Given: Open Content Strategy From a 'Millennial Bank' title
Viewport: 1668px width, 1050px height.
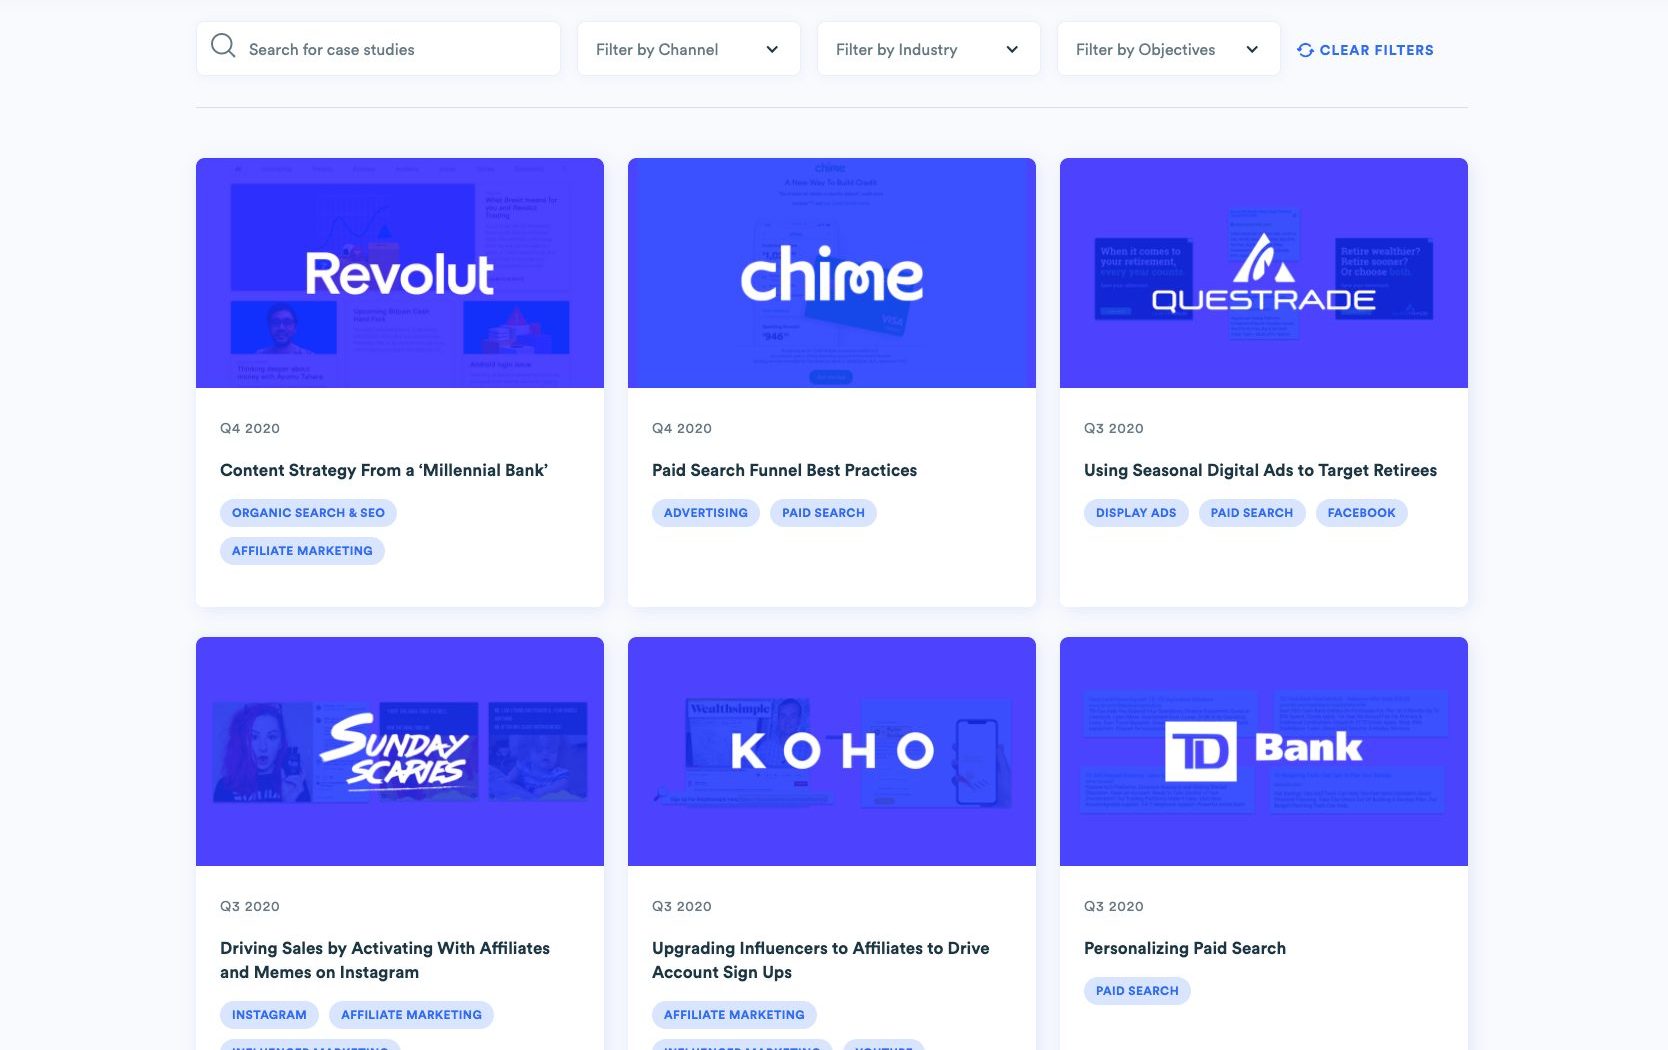Looking at the screenshot, I should (384, 470).
